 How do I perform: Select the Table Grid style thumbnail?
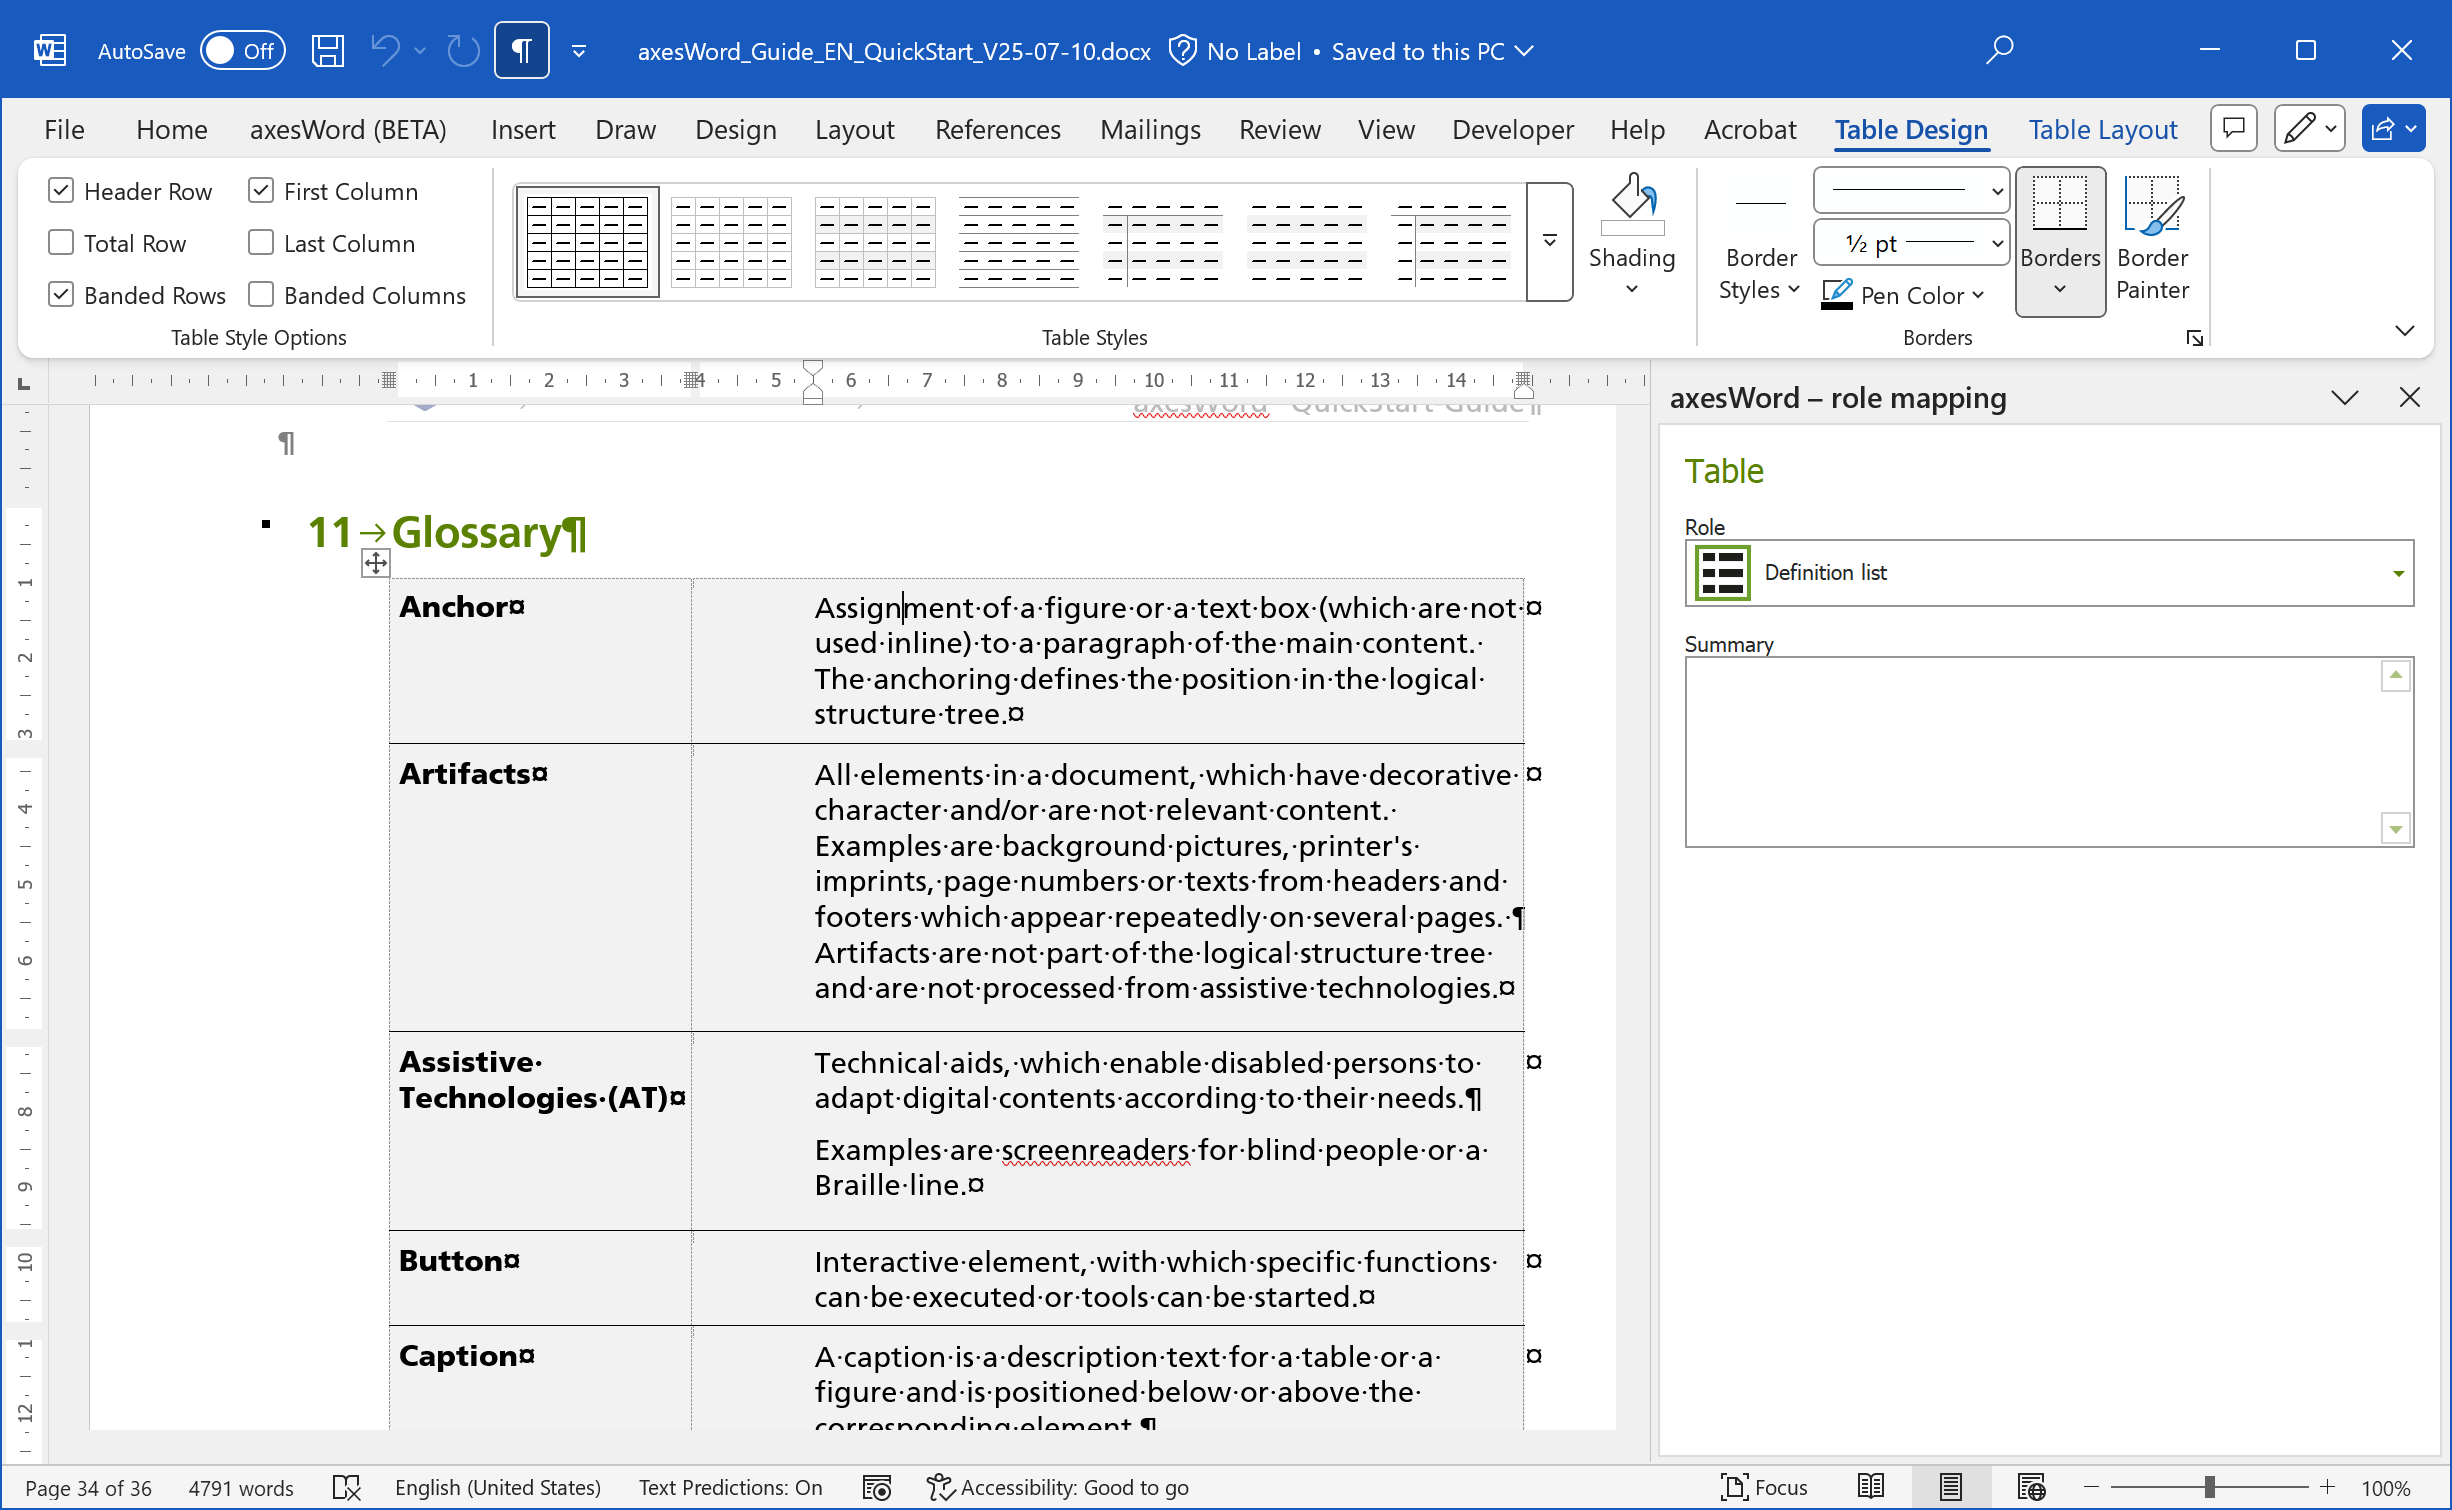point(588,241)
